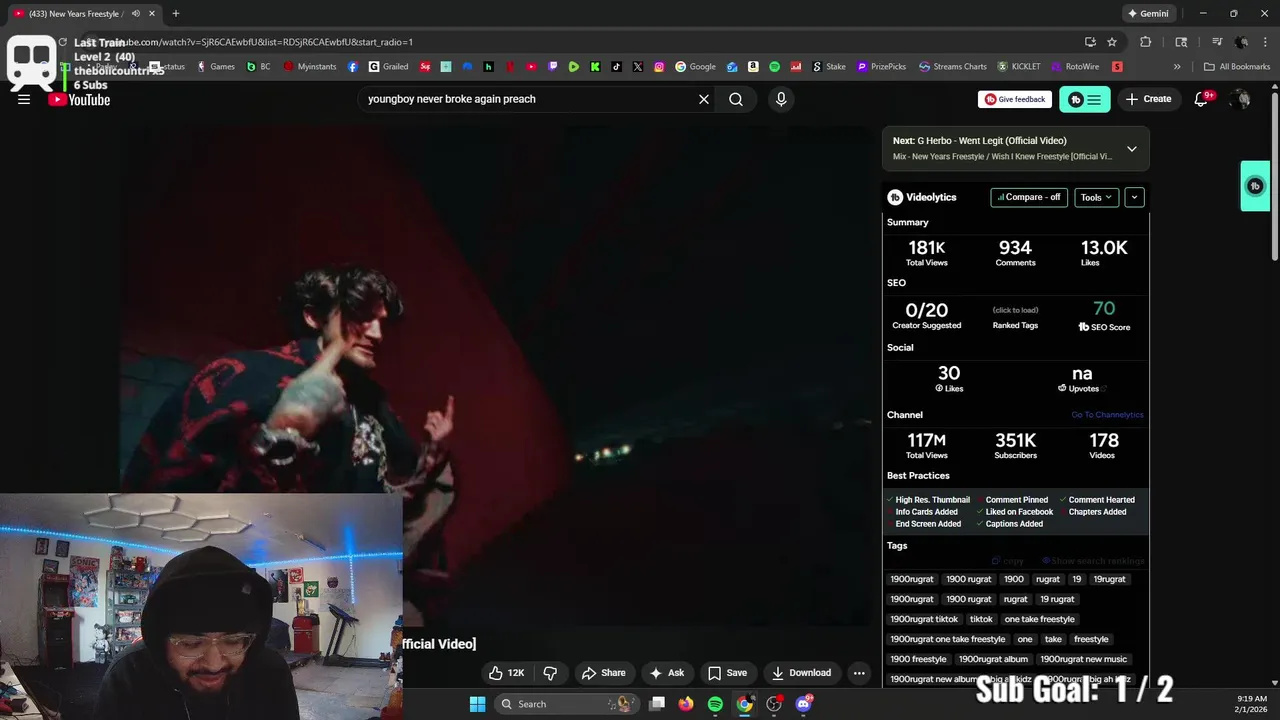
Task: Open Firefox from the taskbar
Action: click(686, 704)
